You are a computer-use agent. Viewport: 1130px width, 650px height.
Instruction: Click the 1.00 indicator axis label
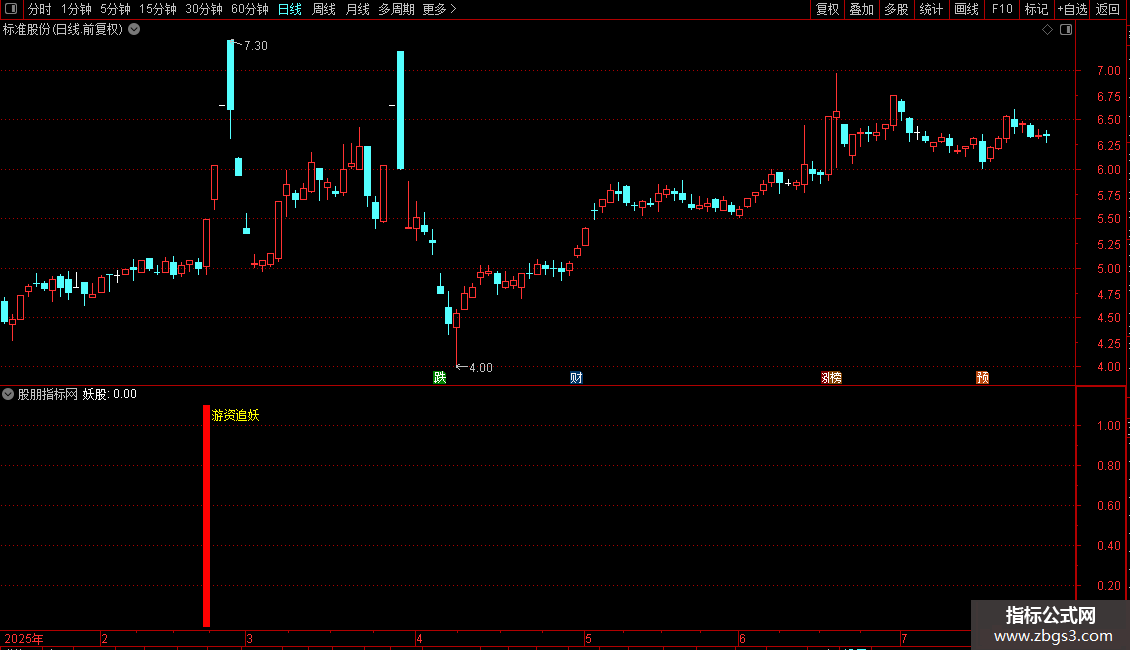(x=1108, y=426)
